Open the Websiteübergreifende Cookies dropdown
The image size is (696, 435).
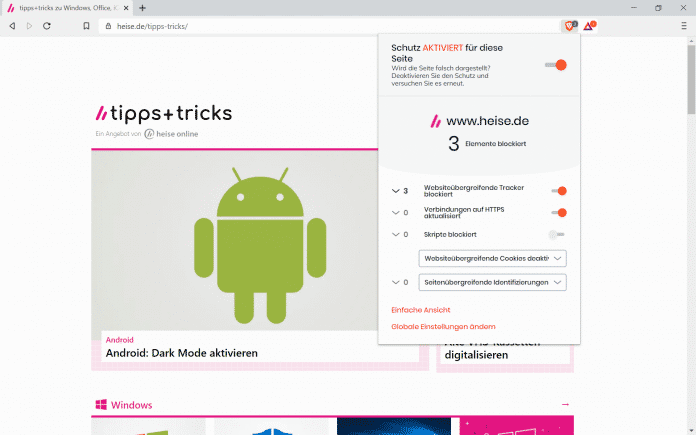coord(492,258)
